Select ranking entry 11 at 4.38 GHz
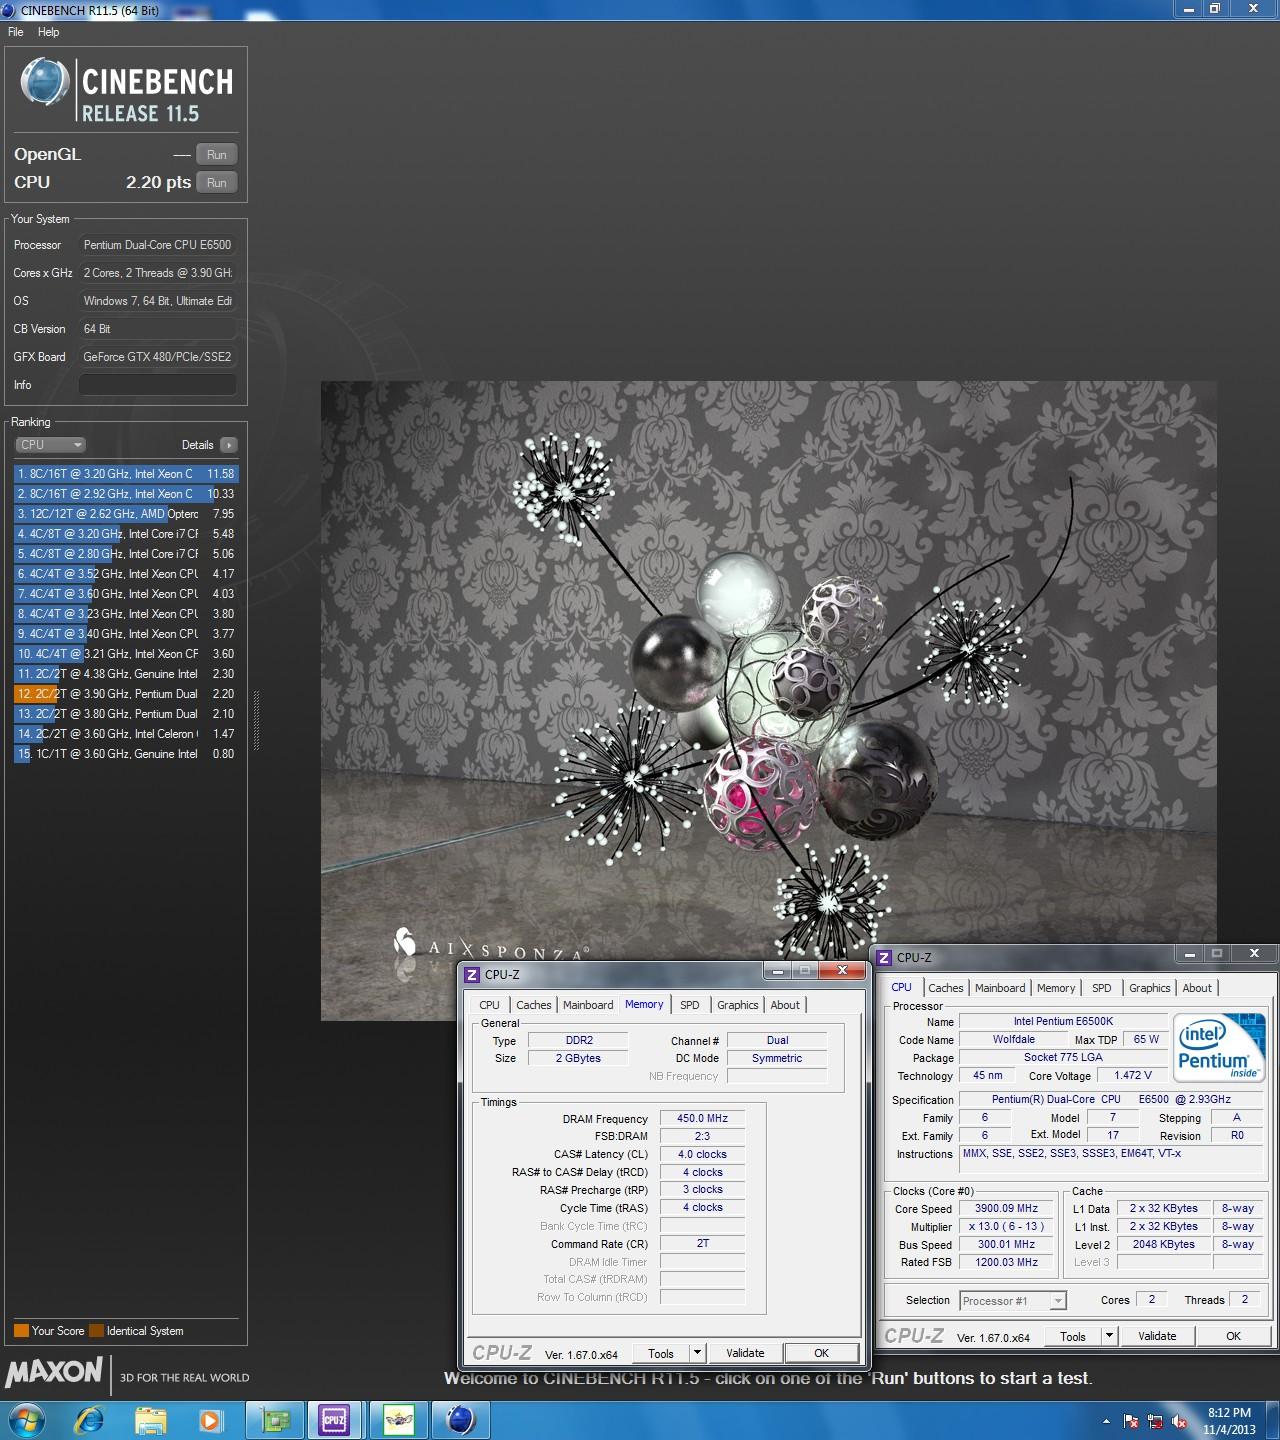Image resolution: width=1280 pixels, height=1440 pixels. 126,674
